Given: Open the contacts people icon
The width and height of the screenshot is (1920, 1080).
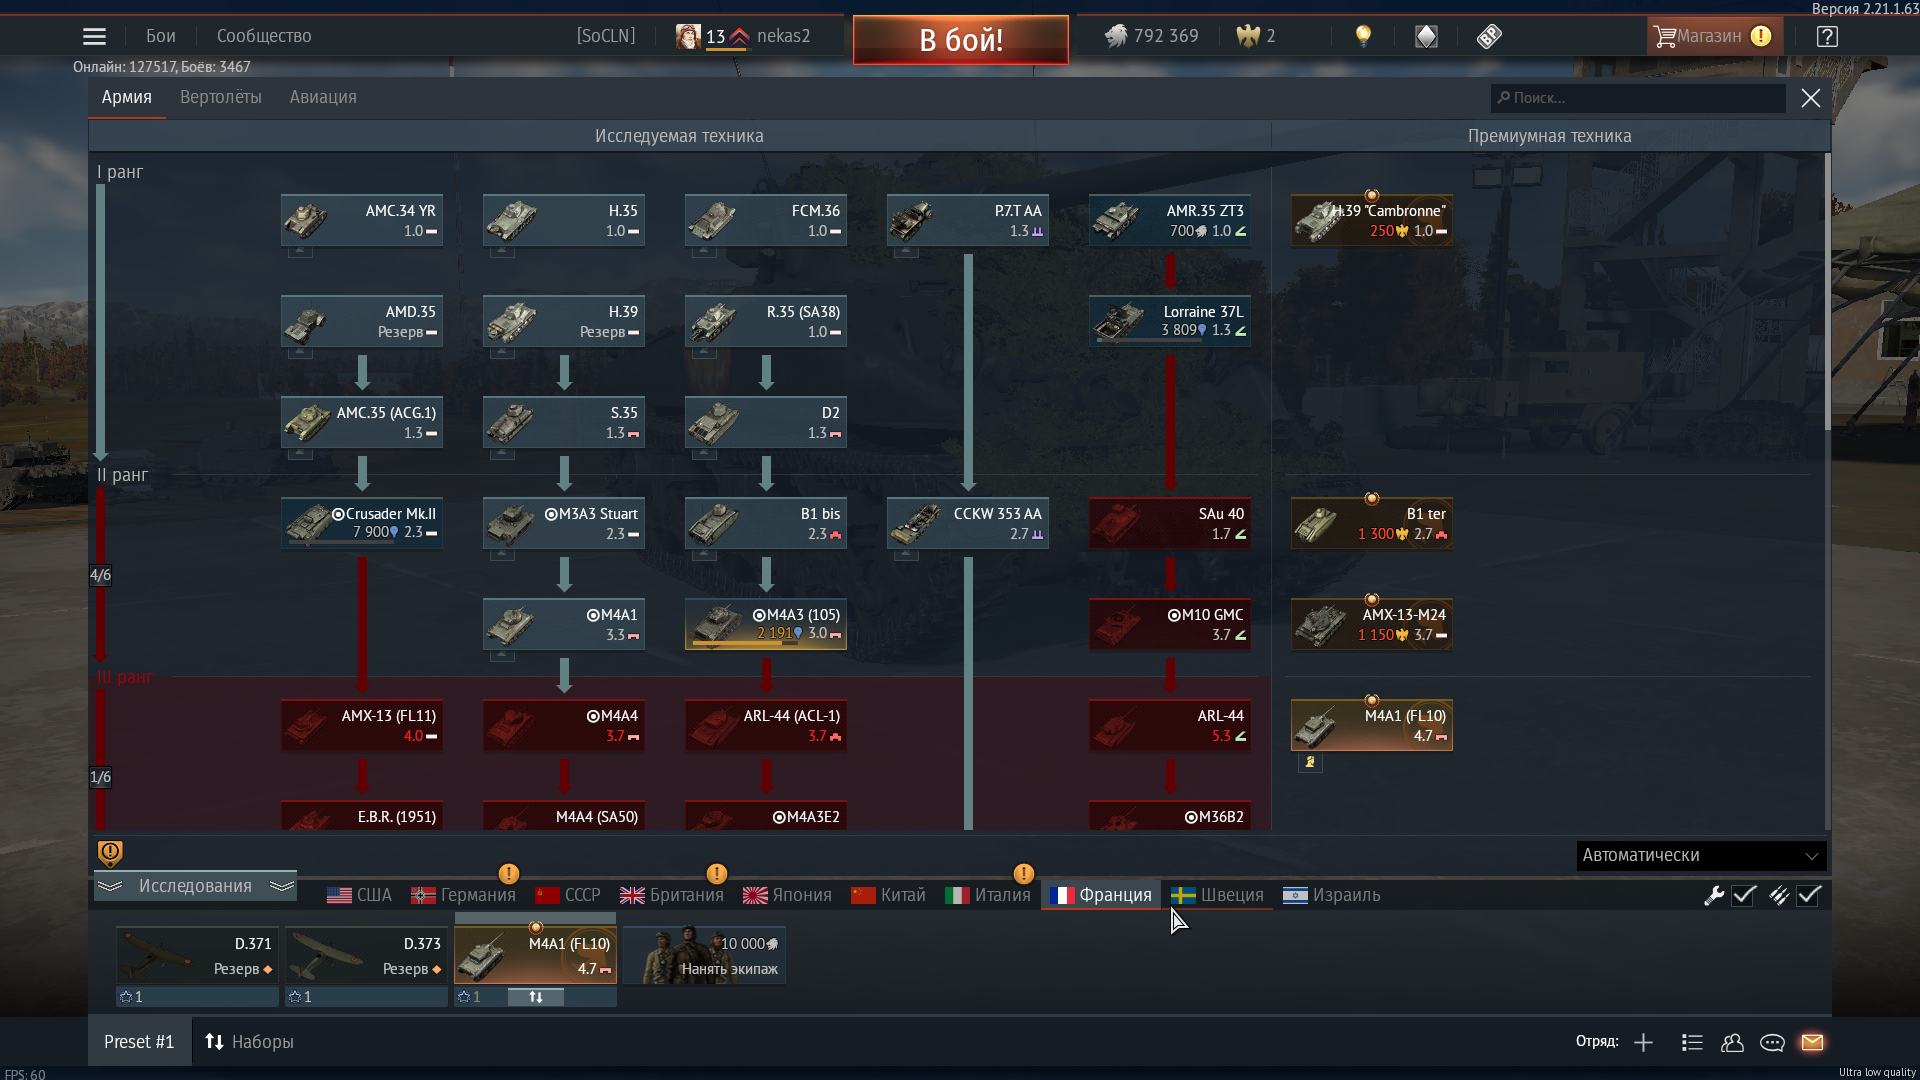Looking at the screenshot, I should click(x=1732, y=1043).
